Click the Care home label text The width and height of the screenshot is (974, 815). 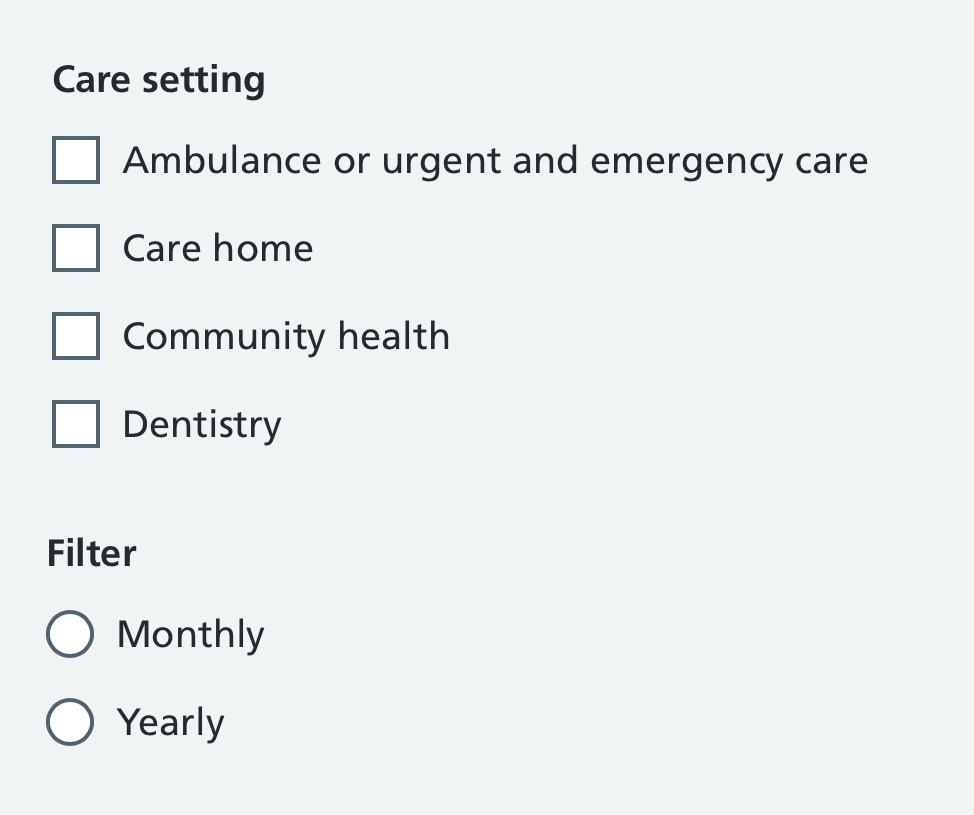click(216, 247)
